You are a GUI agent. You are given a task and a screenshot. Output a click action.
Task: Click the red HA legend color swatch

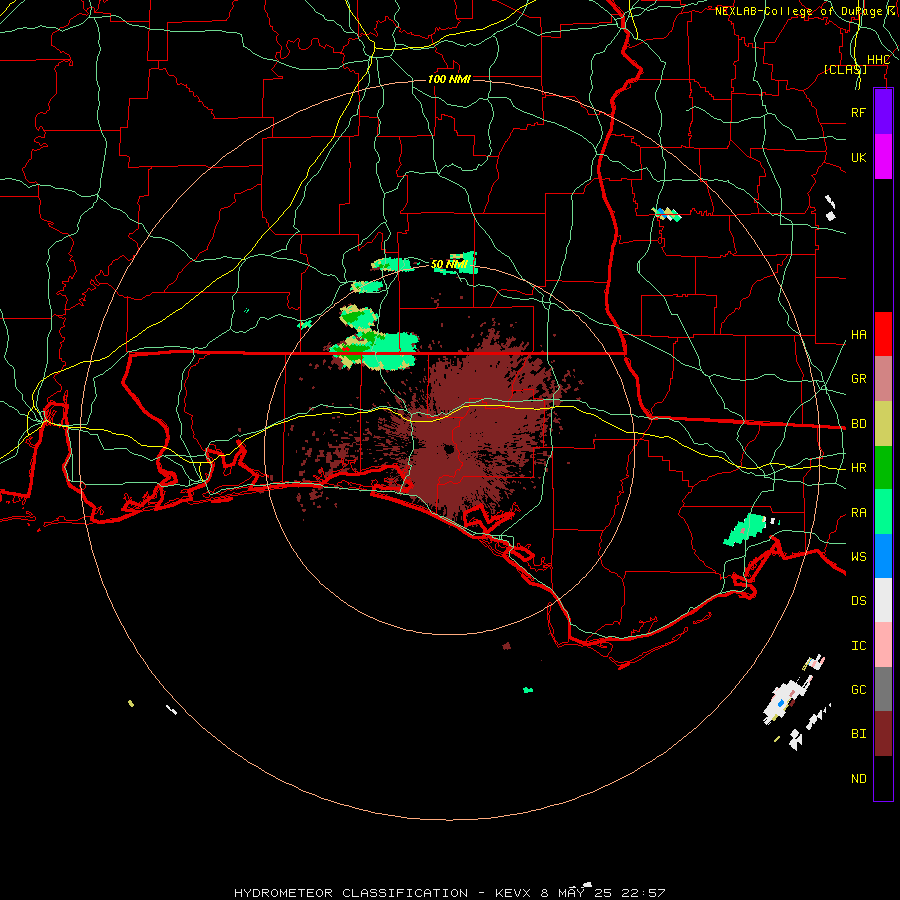[x=883, y=334]
